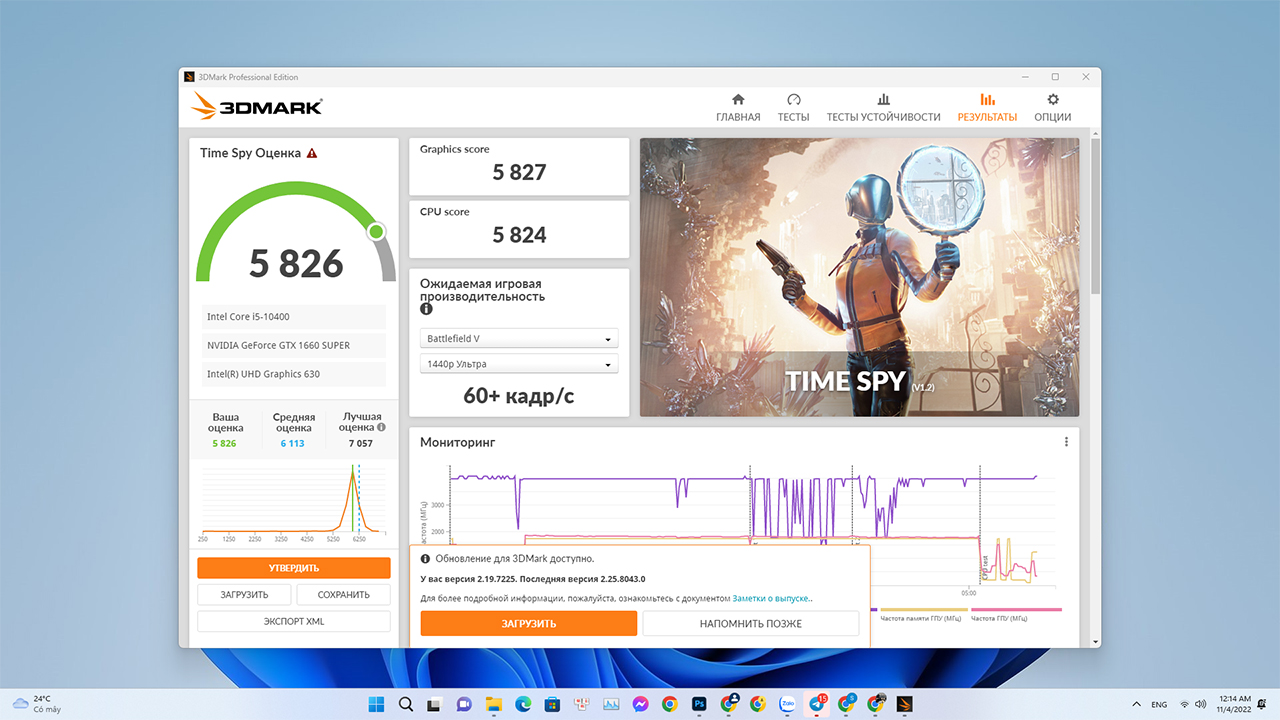Open the Windows Start menu

[x=377, y=704]
